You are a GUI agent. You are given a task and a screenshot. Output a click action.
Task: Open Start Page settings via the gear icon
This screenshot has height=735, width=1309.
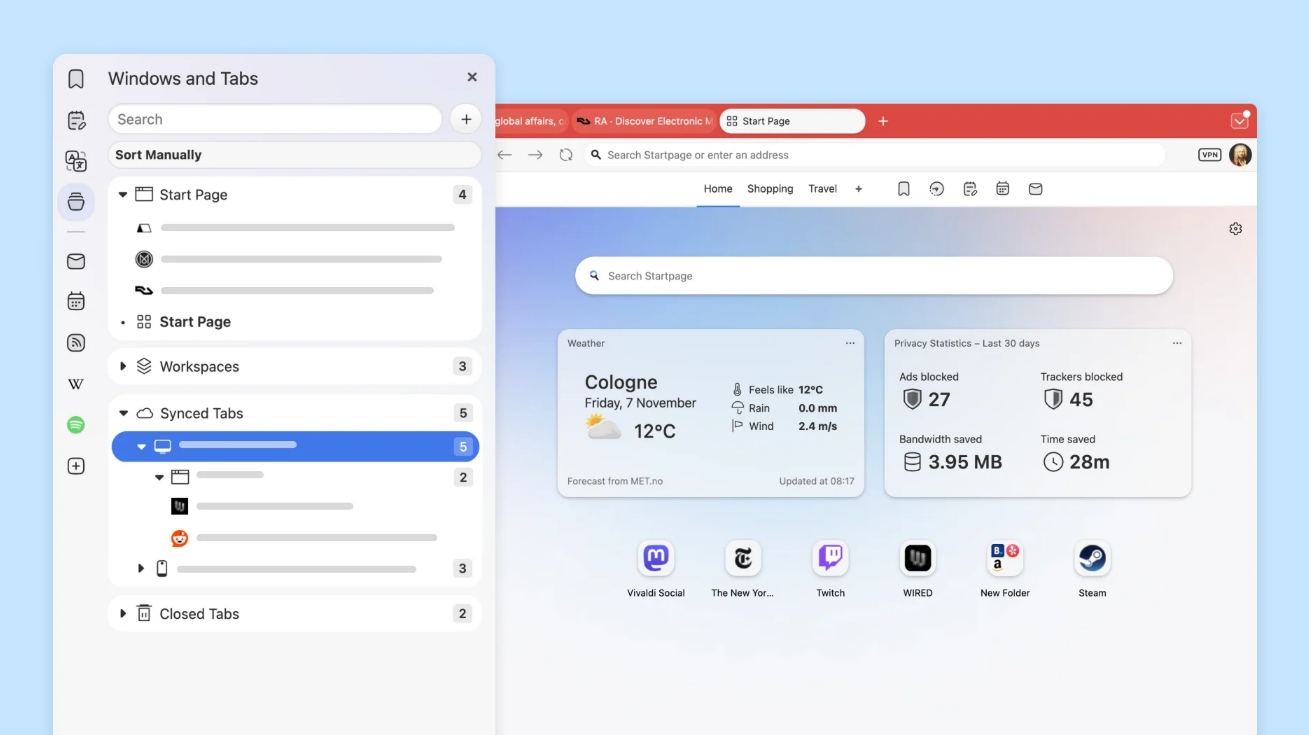coord(1235,228)
